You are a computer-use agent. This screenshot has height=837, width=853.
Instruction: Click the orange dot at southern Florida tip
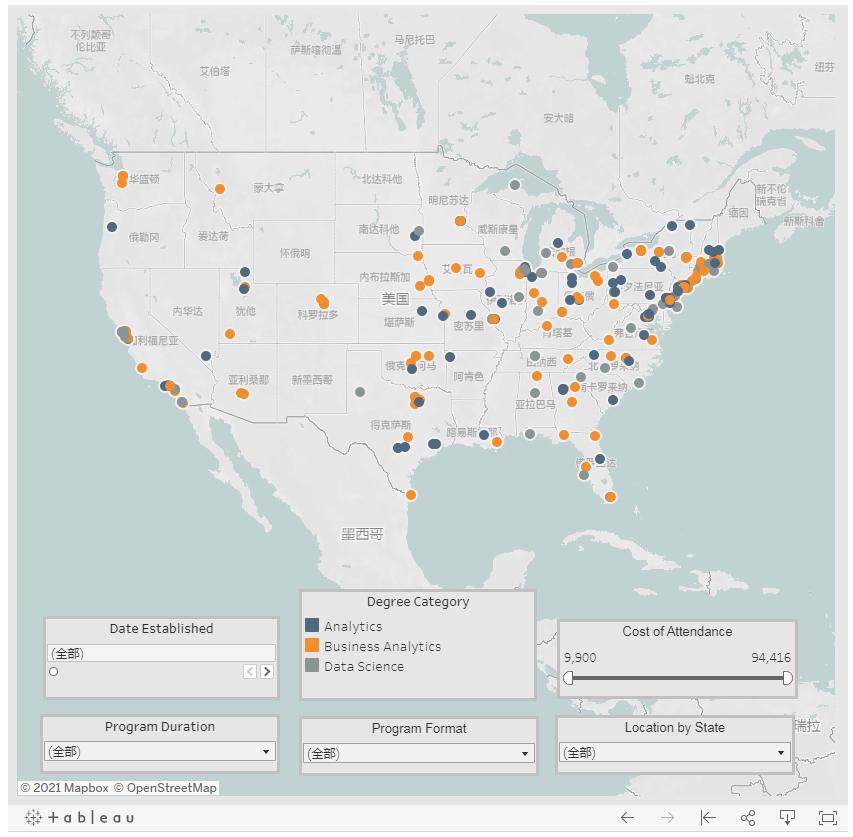(x=610, y=497)
